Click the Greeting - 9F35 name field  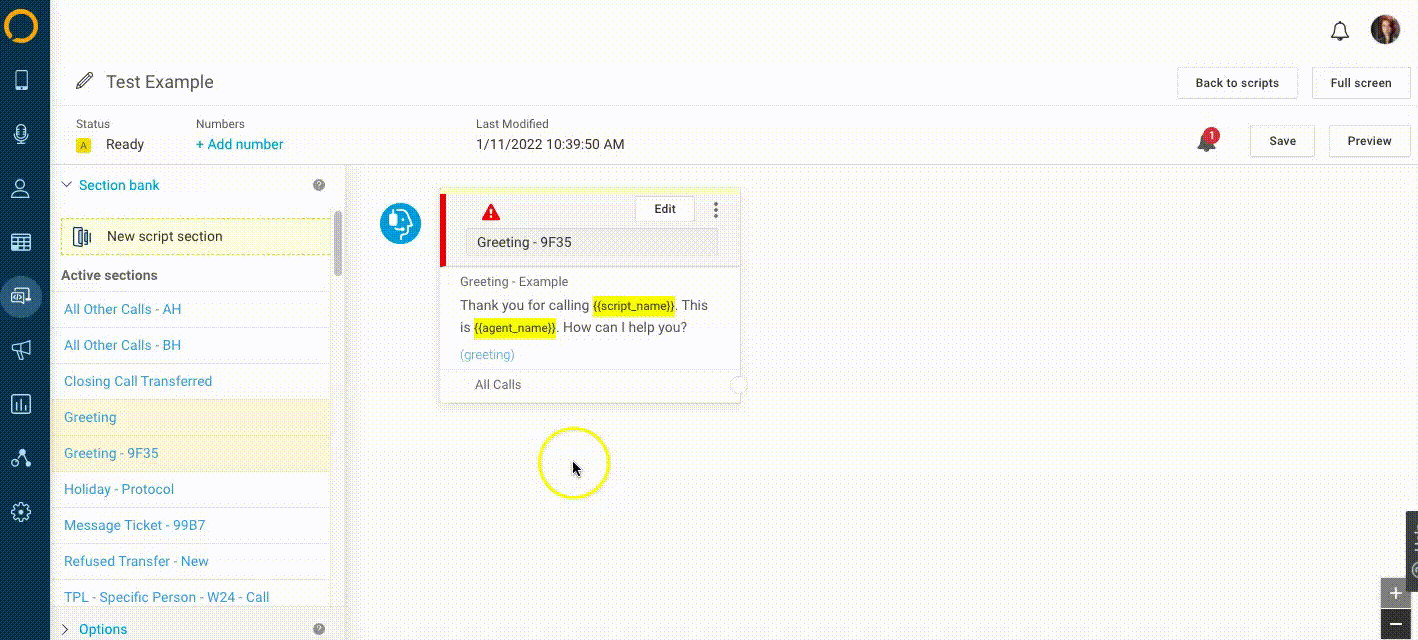pos(591,242)
